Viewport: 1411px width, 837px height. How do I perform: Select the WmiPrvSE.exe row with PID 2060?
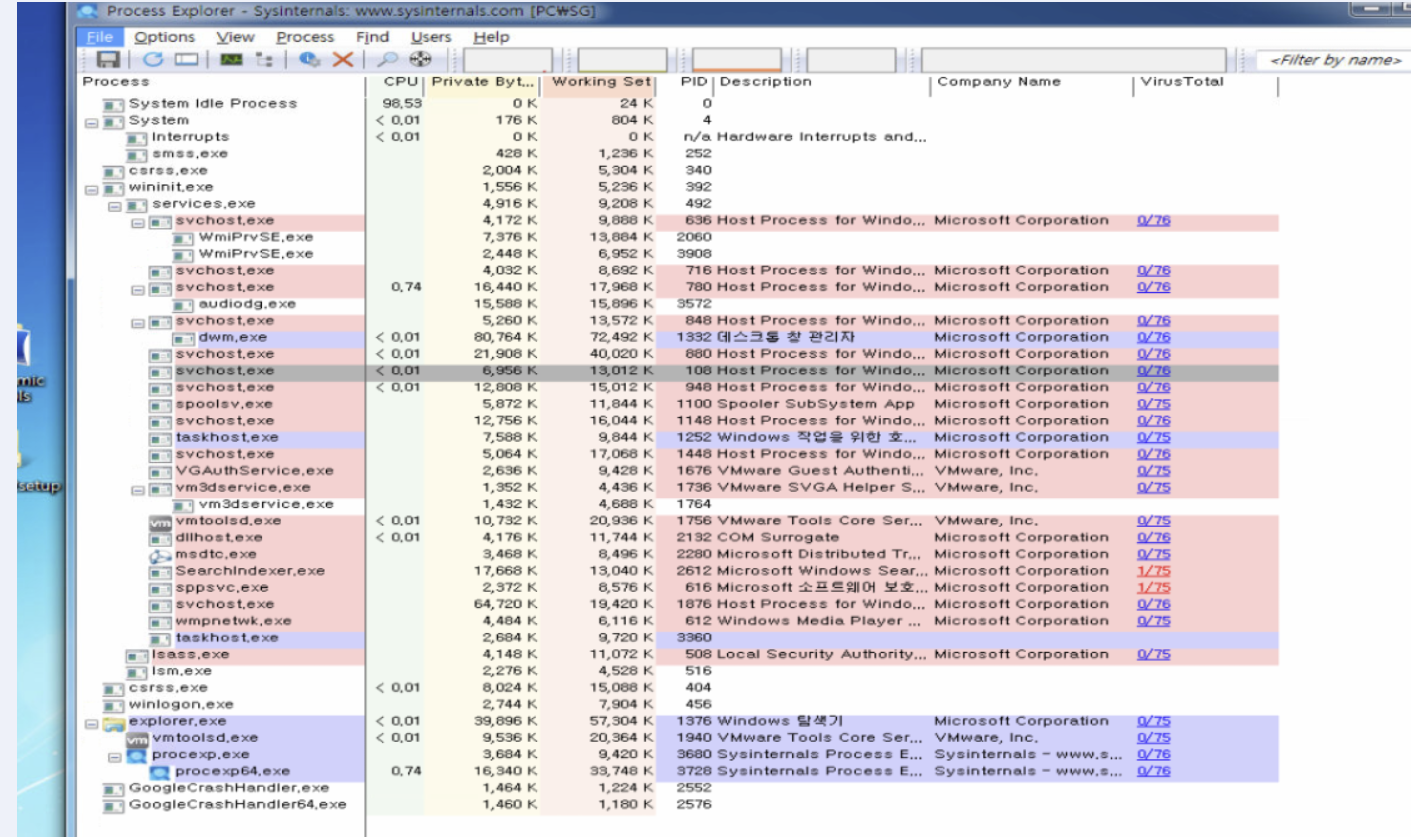680,238
